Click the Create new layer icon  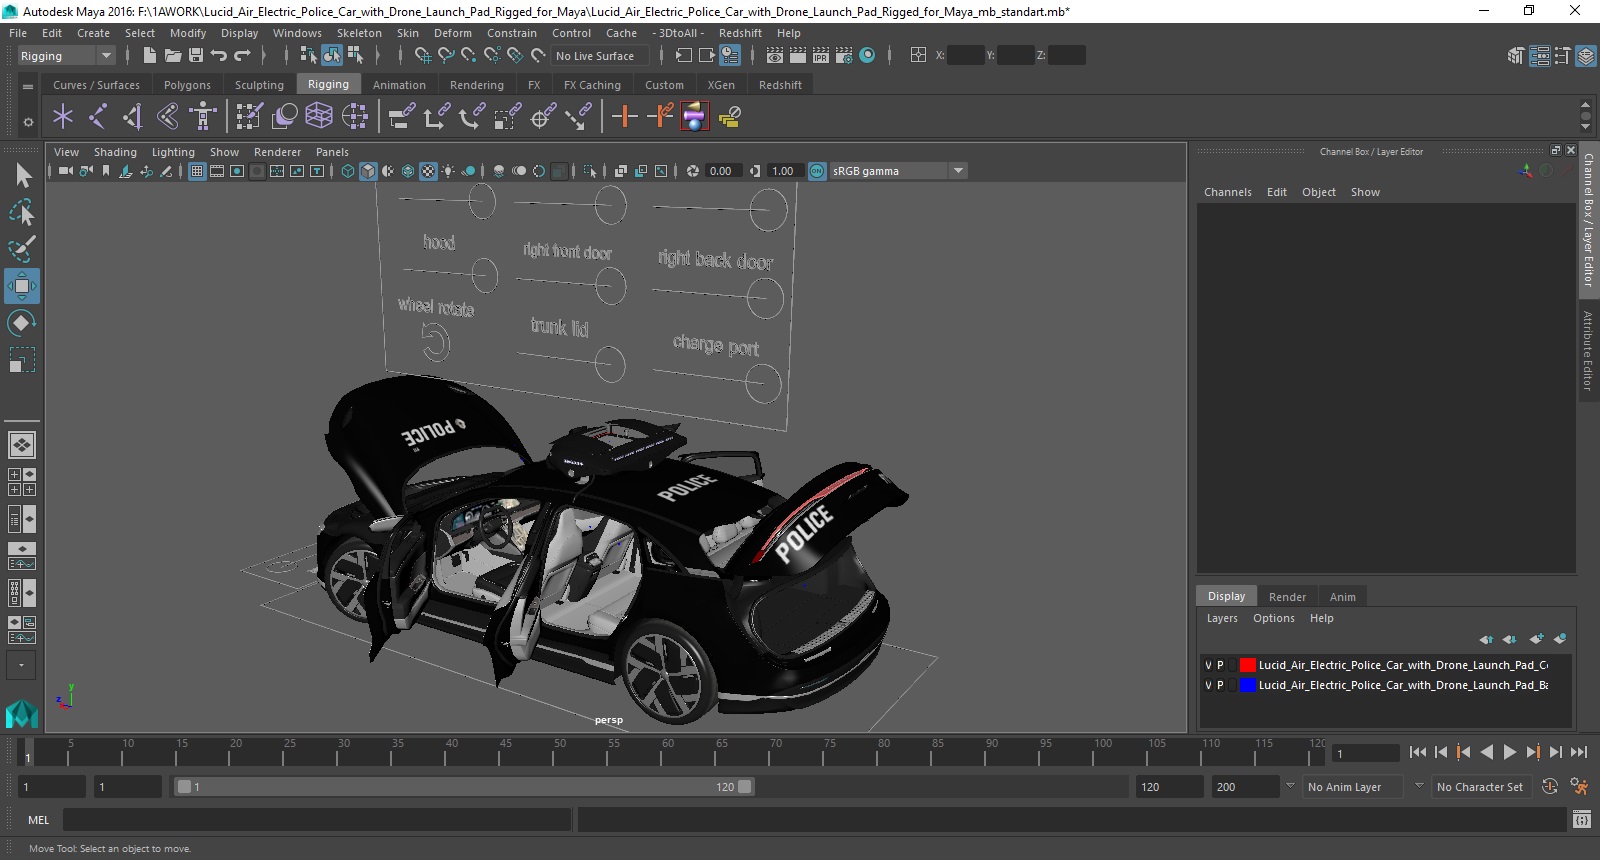[x=1537, y=639]
